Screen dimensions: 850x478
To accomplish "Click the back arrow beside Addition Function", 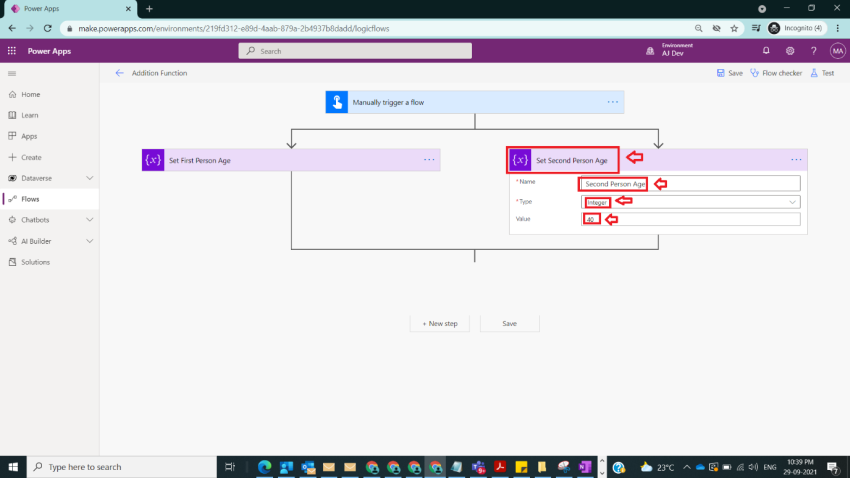I will click(x=119, y=73).
